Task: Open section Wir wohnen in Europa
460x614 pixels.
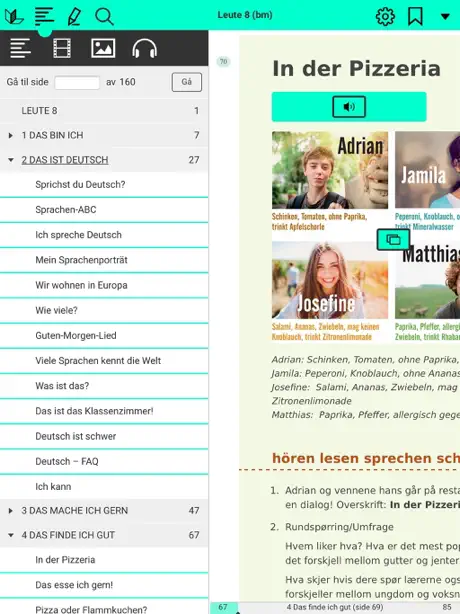Action: point(104,285)
